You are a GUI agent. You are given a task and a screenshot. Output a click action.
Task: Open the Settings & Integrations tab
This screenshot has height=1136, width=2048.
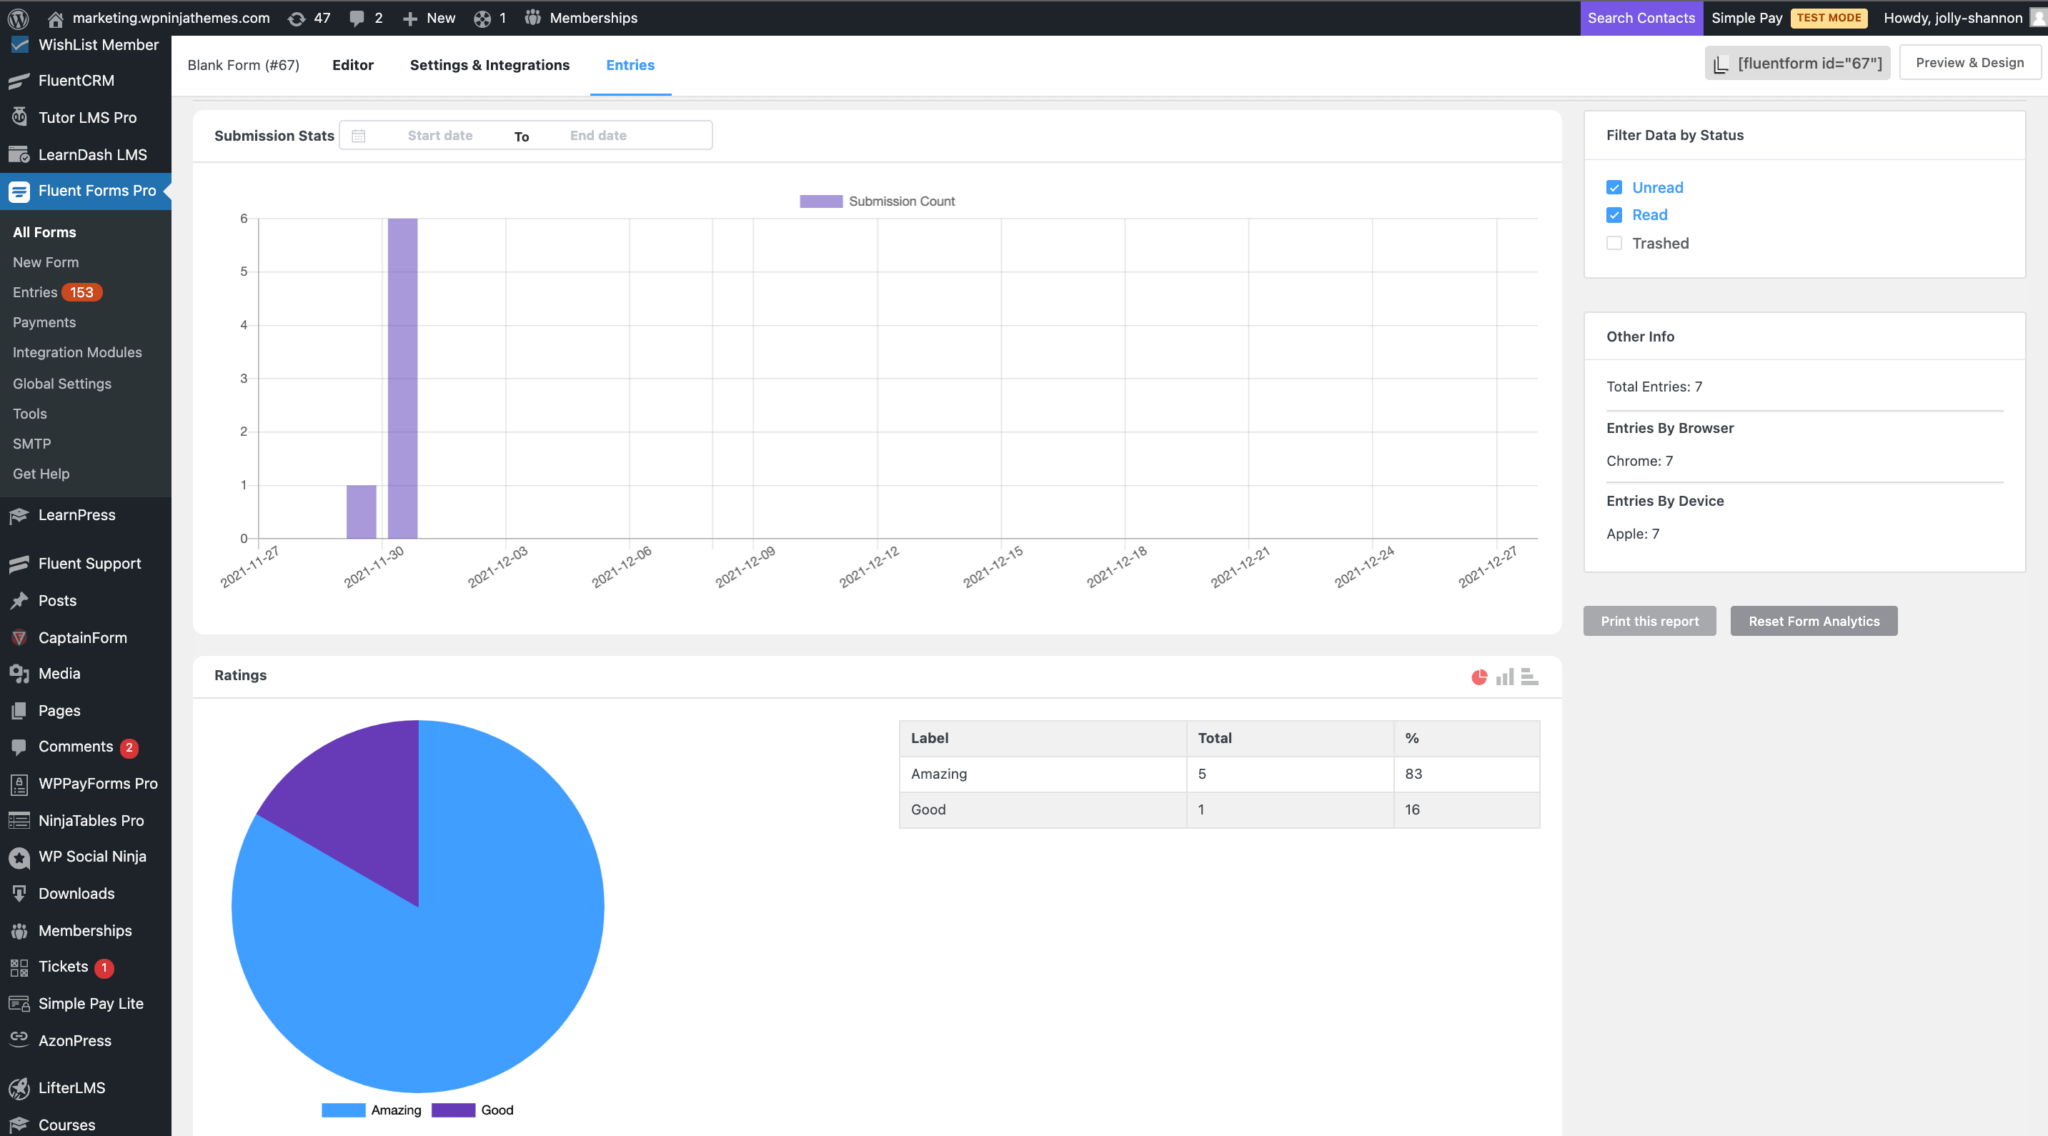489,64
